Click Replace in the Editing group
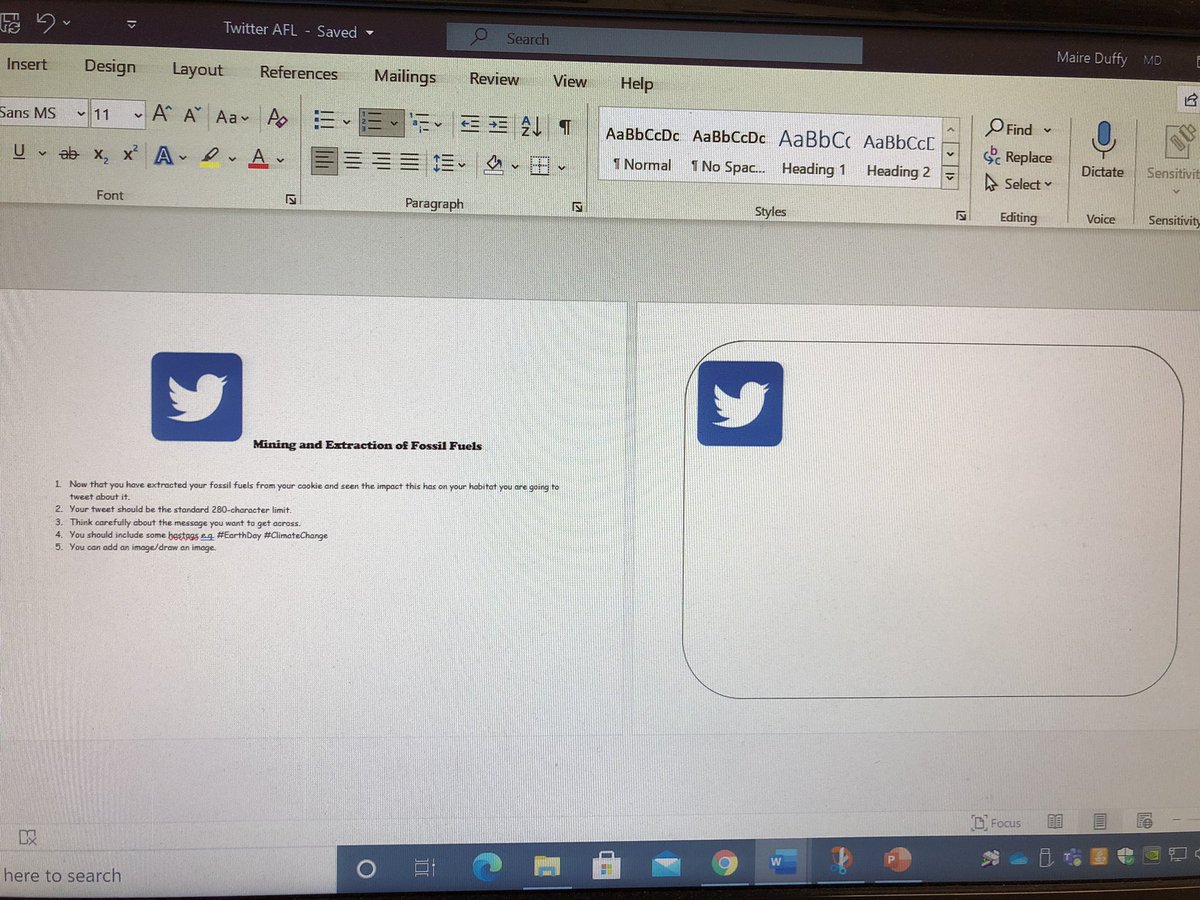This screenshot has height=900, width=1200. 1018,157
